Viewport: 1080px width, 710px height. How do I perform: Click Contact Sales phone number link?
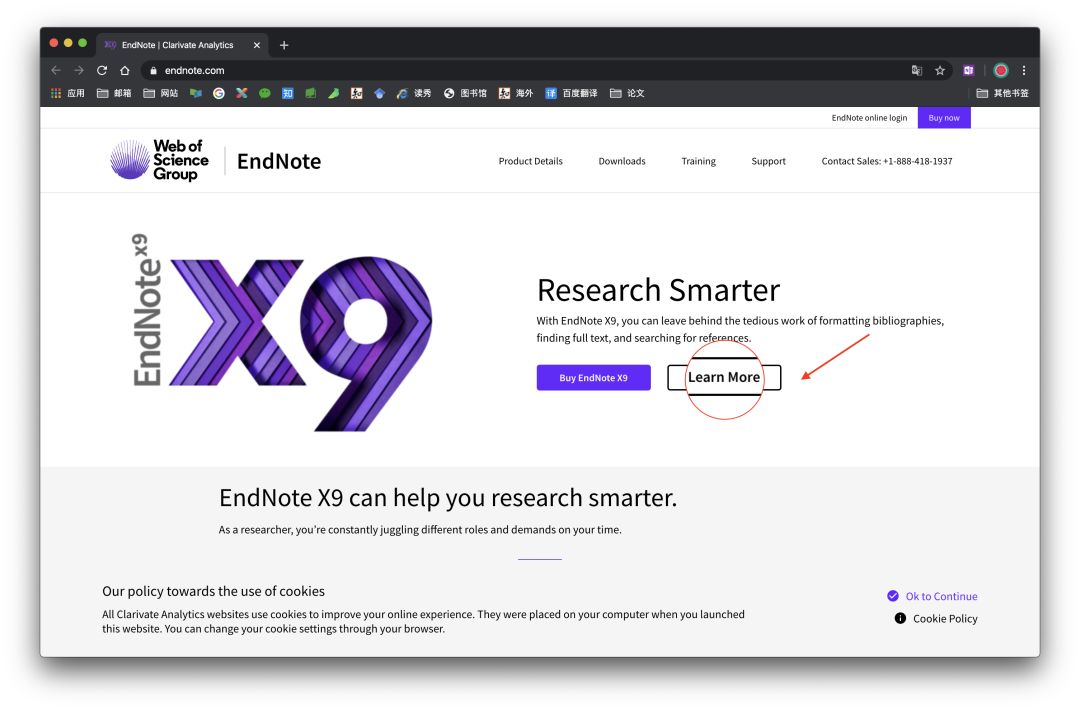(x=886, y=161)
